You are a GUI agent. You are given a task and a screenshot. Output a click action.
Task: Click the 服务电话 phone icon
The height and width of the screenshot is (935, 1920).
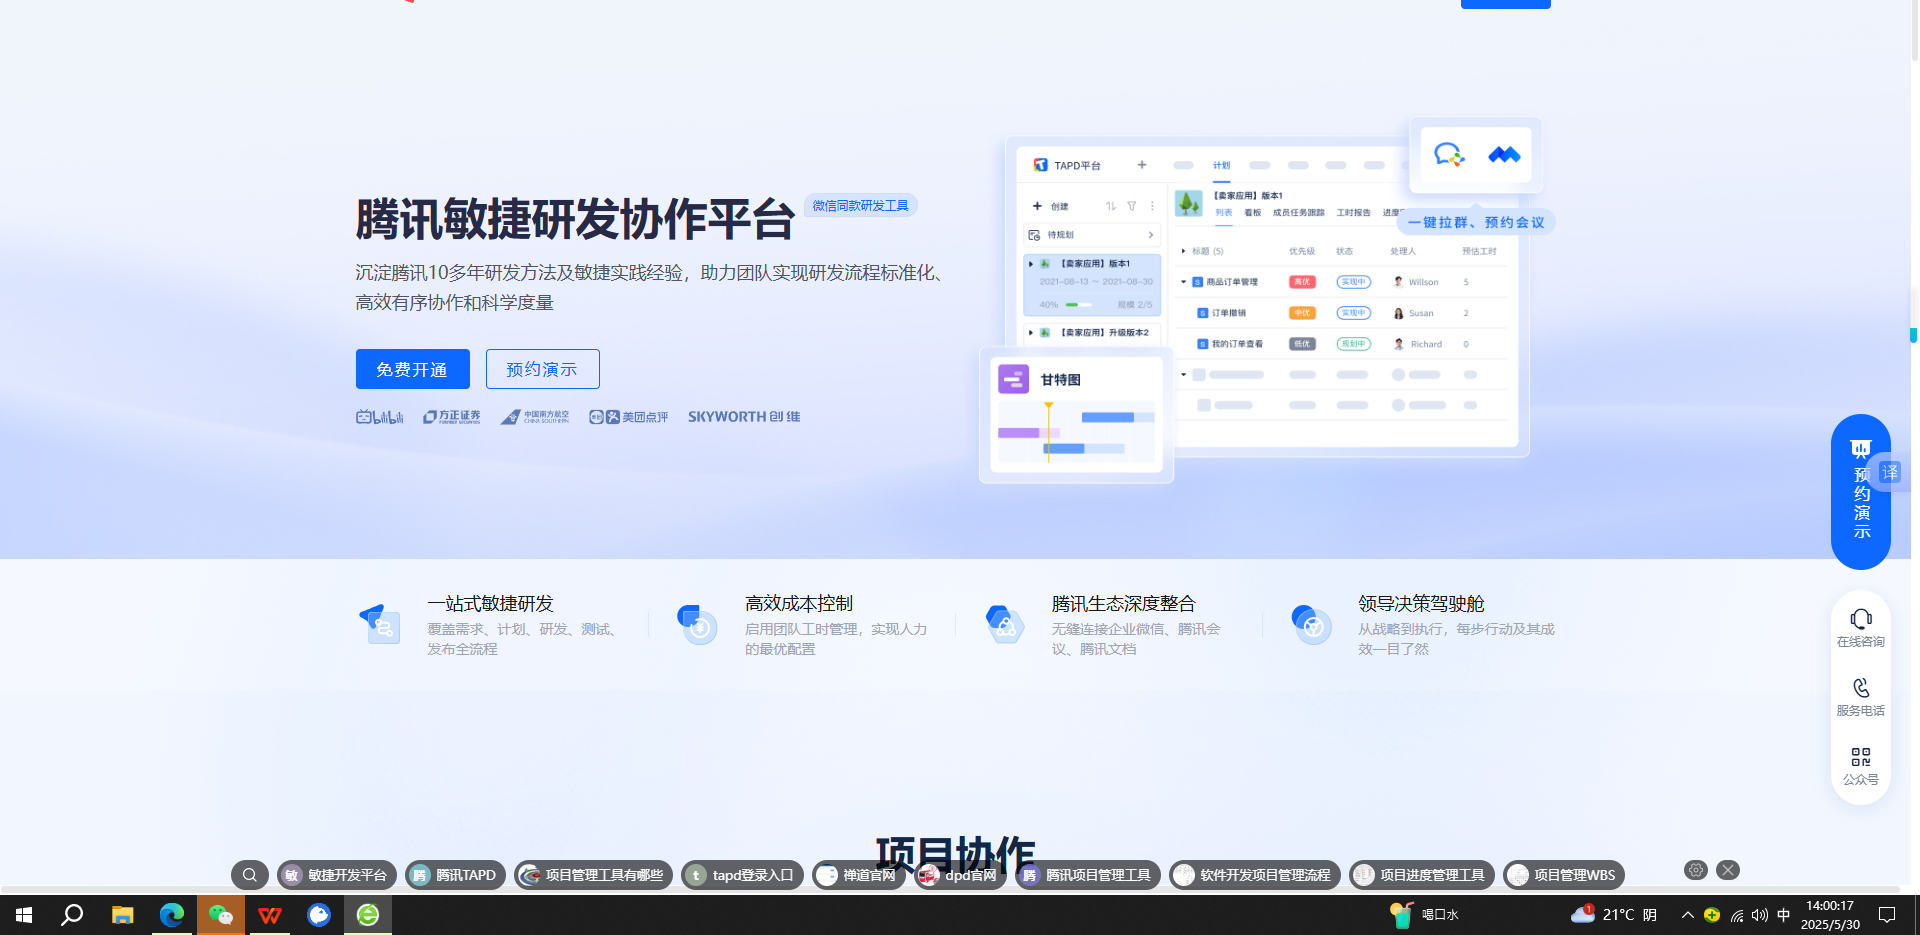point(1860,688)
